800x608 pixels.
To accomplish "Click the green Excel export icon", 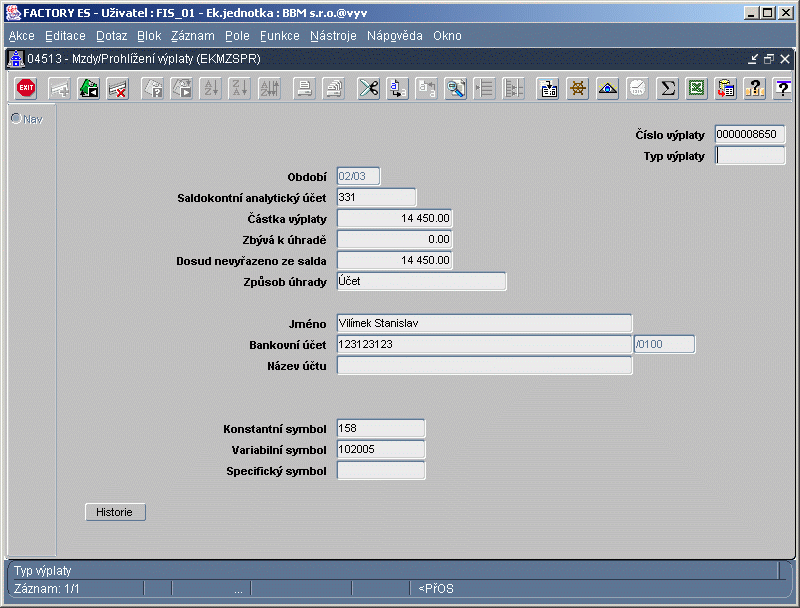I will tap(696, 88).
